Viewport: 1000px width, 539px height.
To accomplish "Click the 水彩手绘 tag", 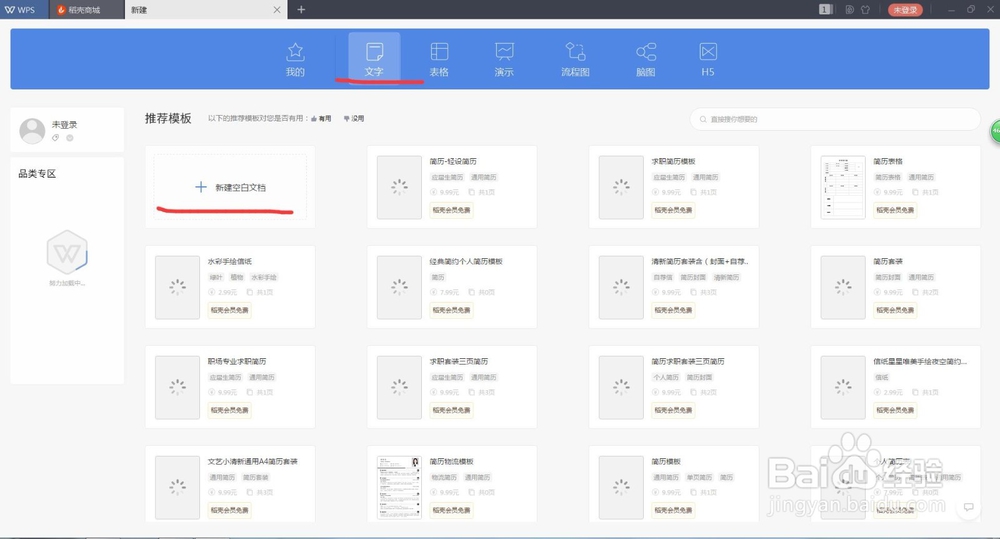I will [263, 277].
